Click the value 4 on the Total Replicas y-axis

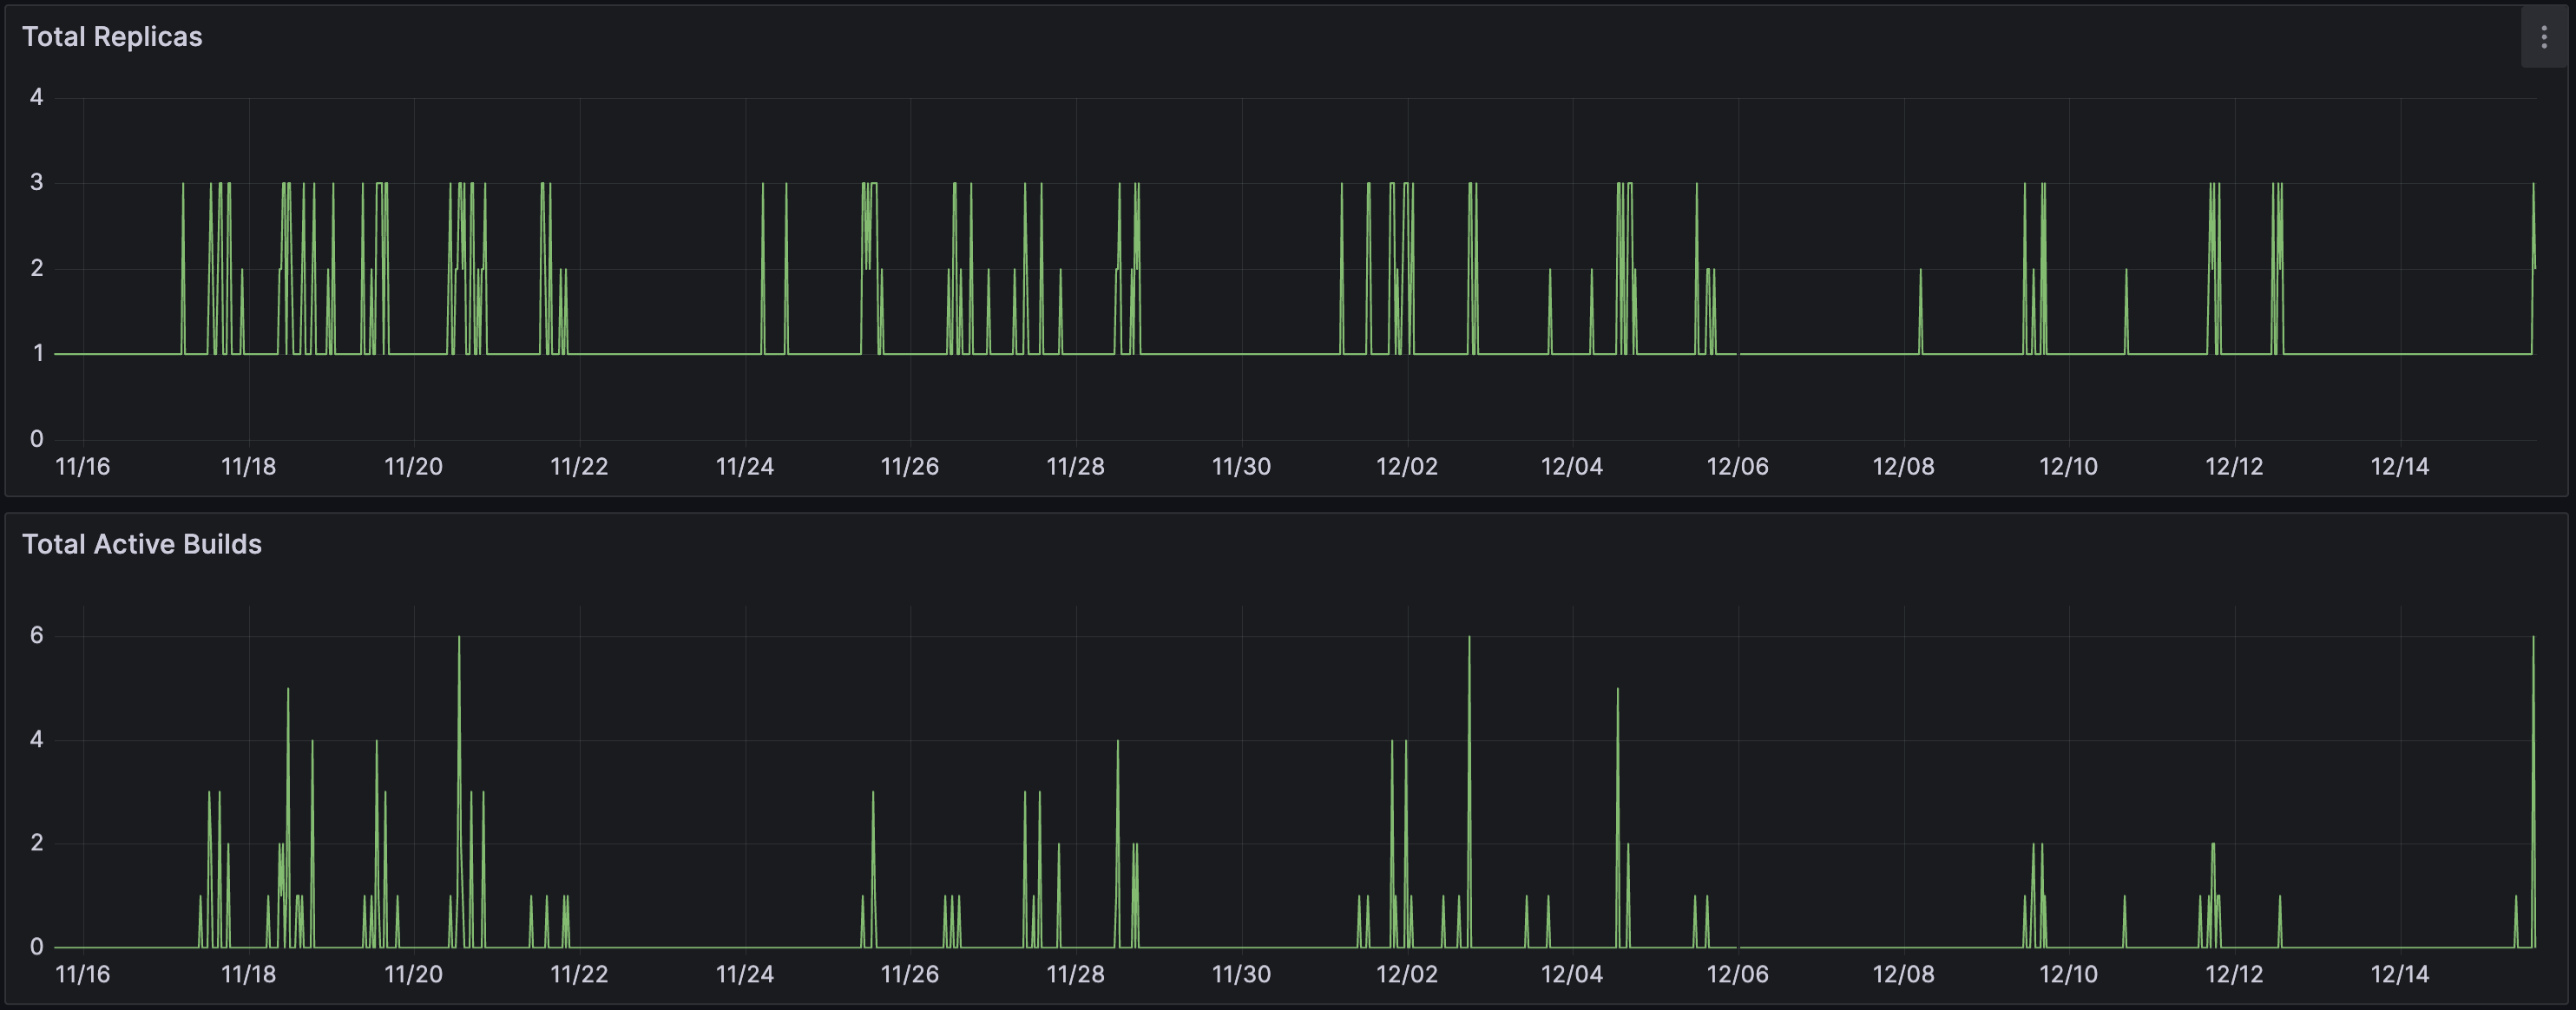point(37,97)
